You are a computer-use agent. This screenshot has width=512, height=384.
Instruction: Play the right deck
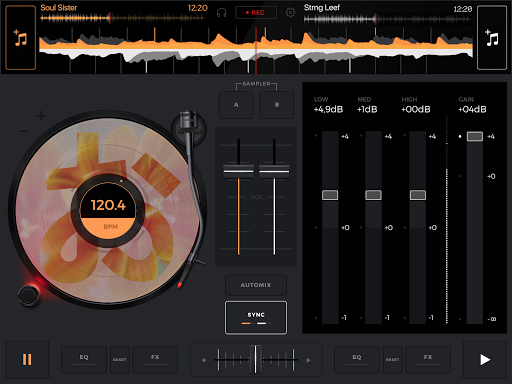[x=485, y=359]
